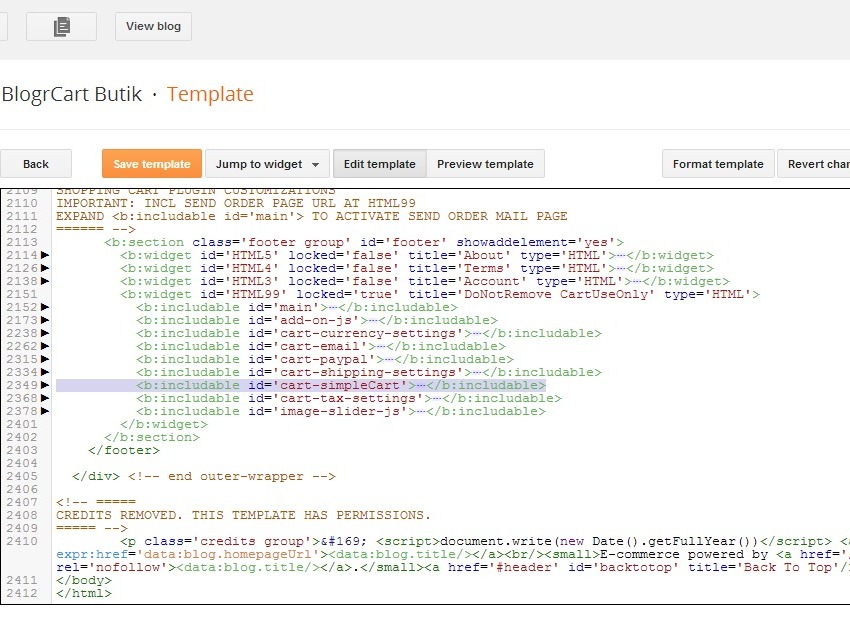This screenshot has height=626, width=850.
Task: Click the folded marker in cart-simpleCart line
Action: point(421,385)
